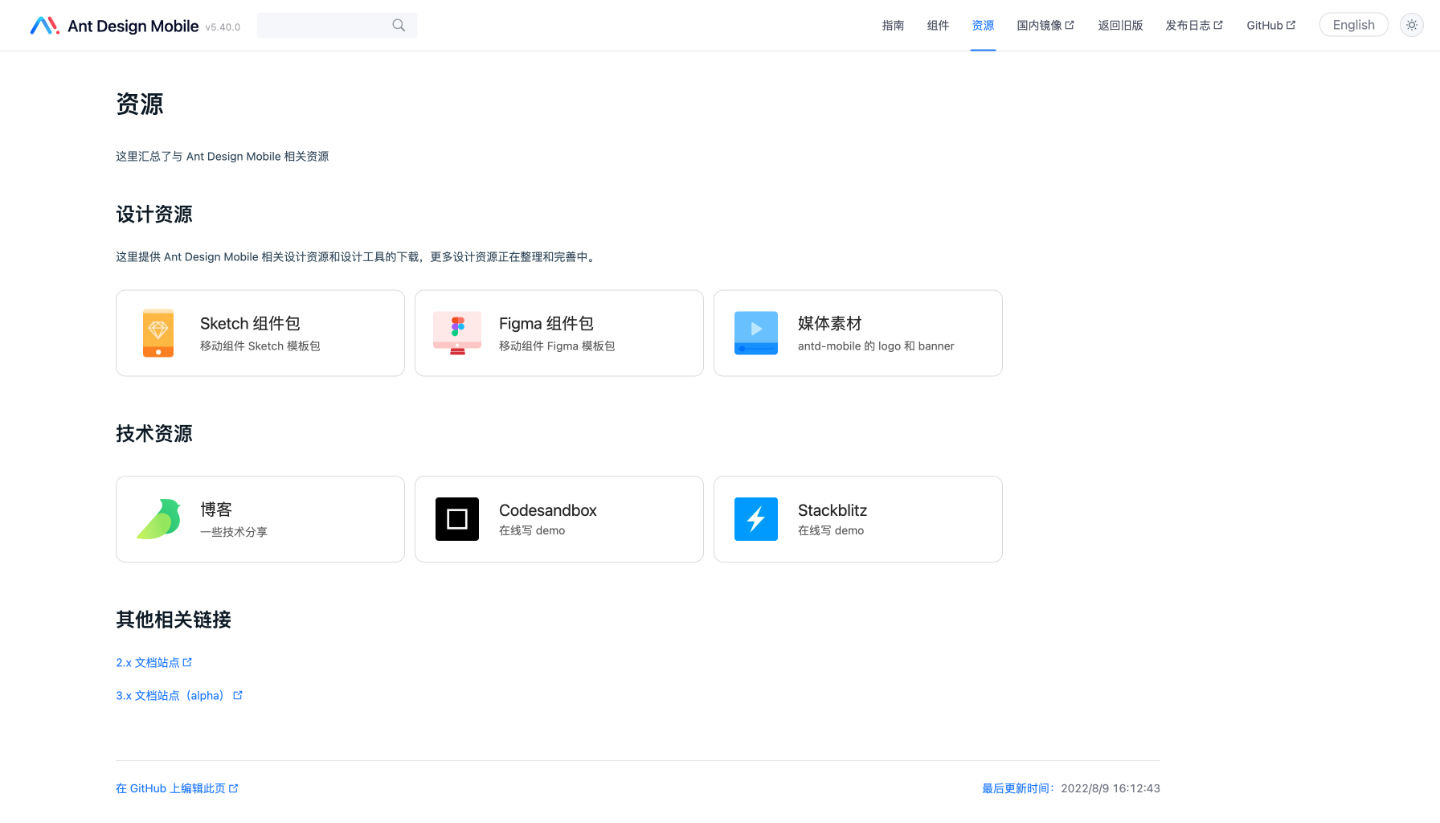Open the 3.x 文档站点（alpha） link
Screen dimensions: 1440x823
point(179,695)
